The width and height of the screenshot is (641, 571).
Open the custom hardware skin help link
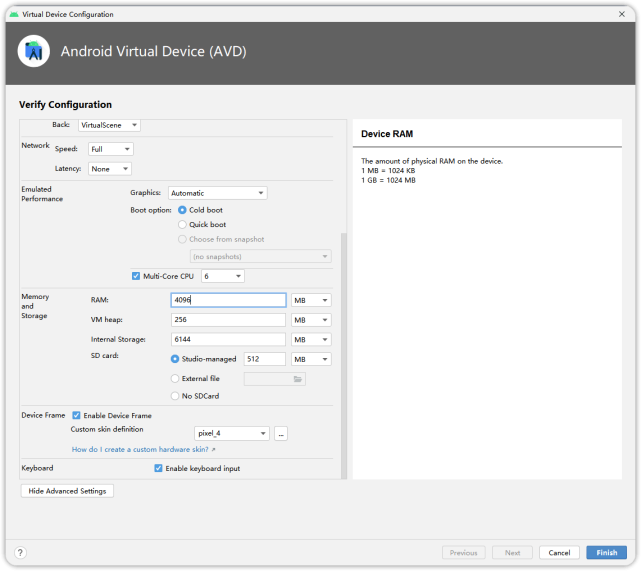pos(143,450)
